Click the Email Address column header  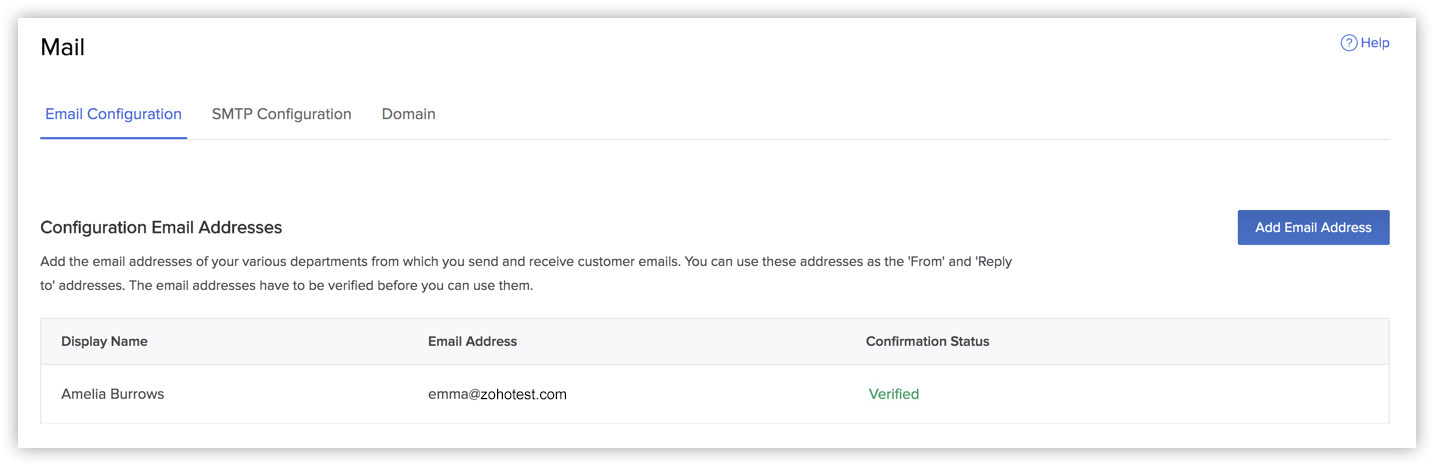472,341
